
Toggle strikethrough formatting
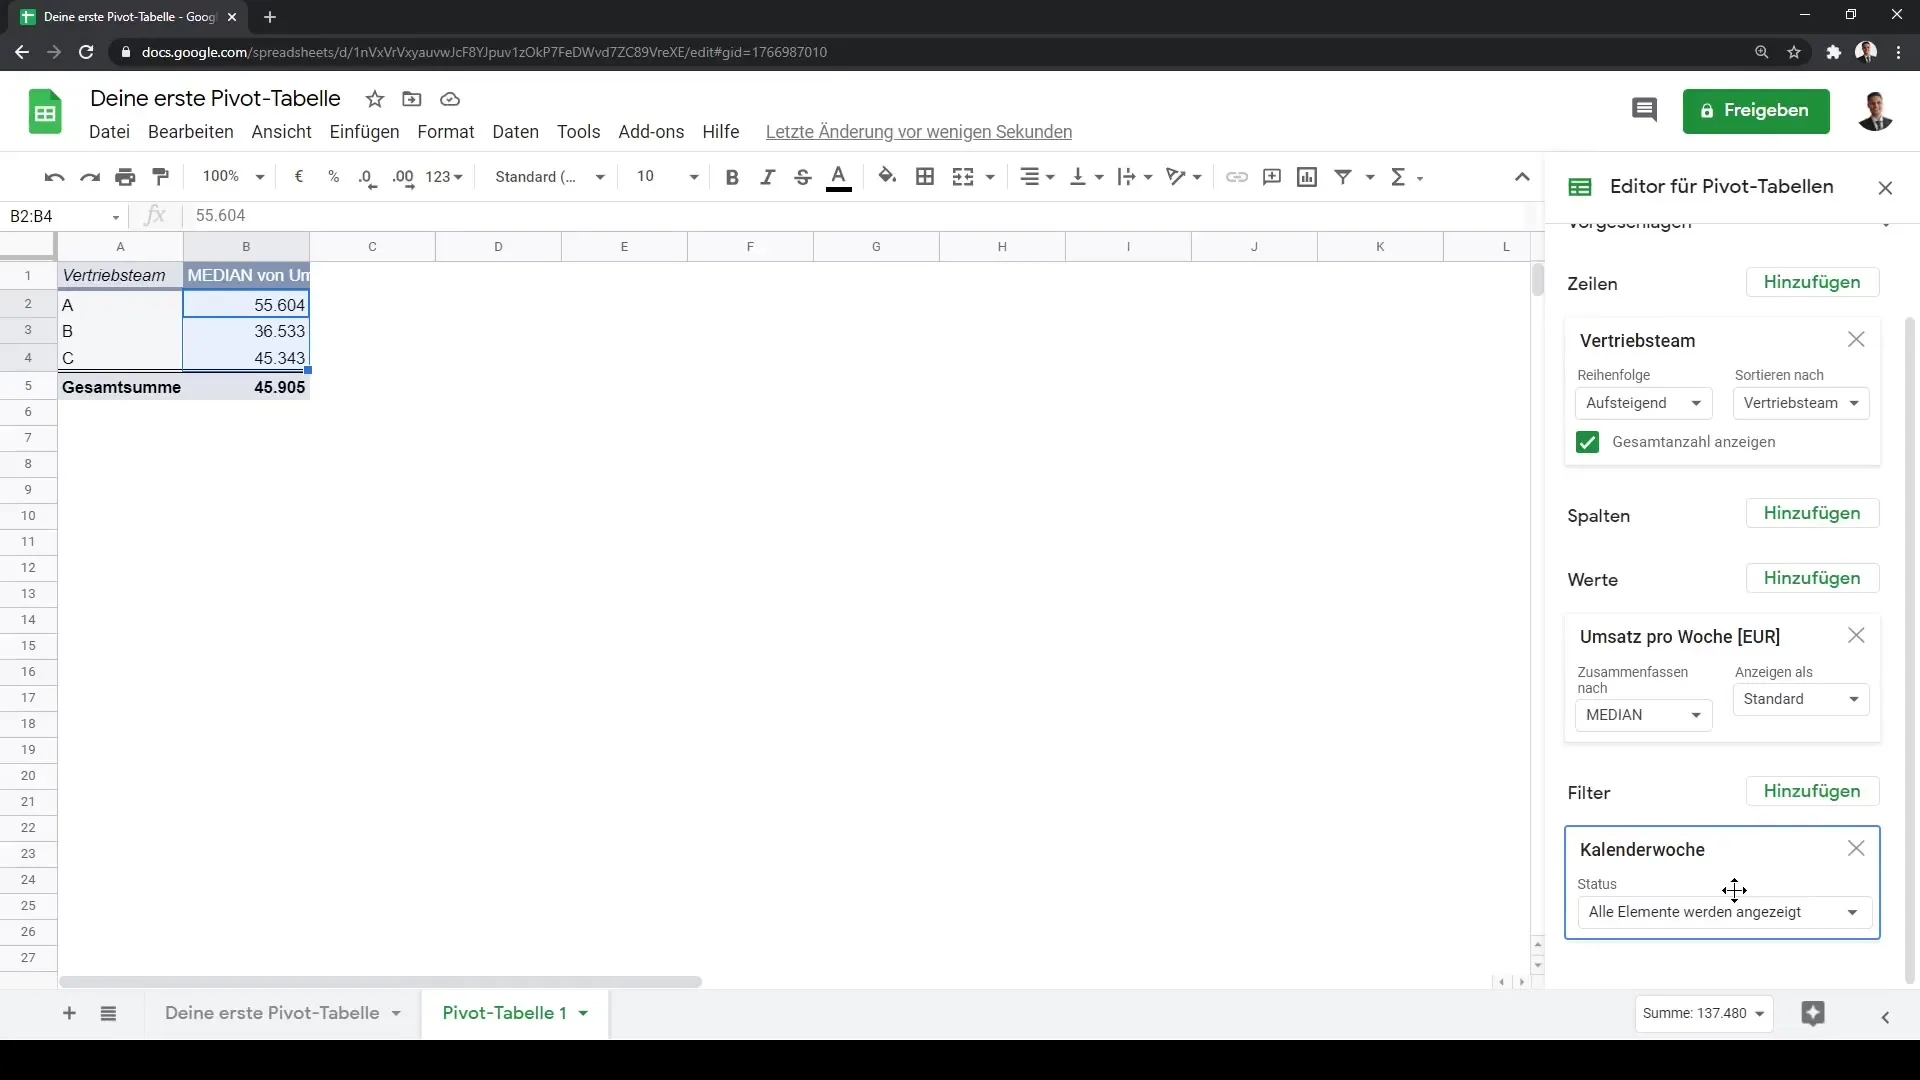tap(802, 177)
